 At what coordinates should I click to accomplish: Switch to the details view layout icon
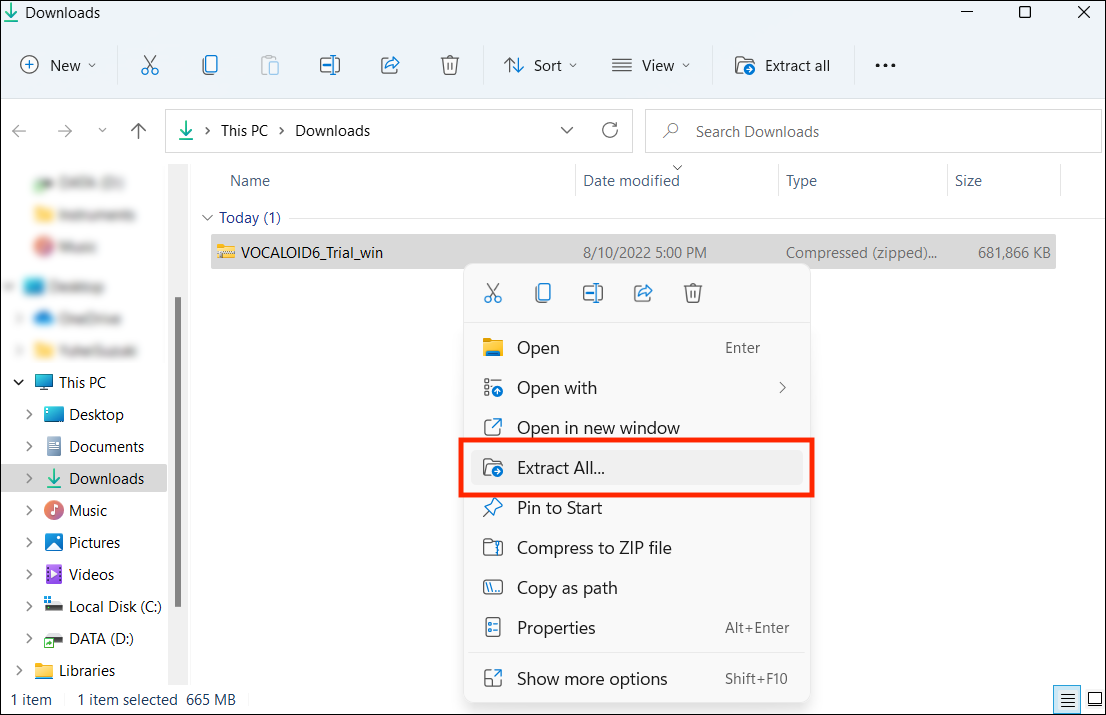pyautogui.click(x=1068, y=699)
